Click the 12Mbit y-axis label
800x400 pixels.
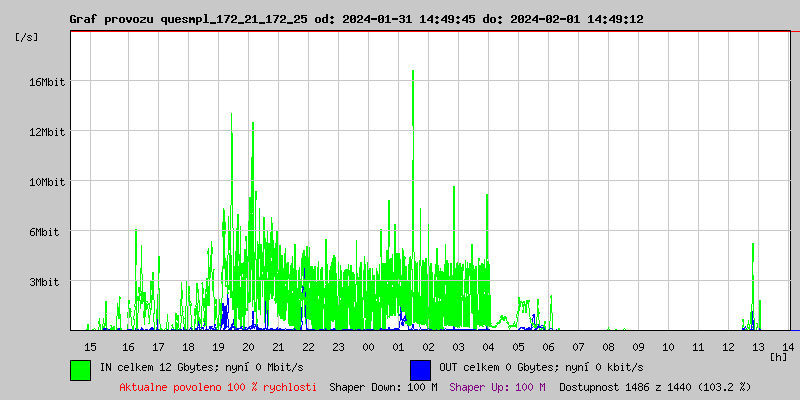tap(47, 132)
